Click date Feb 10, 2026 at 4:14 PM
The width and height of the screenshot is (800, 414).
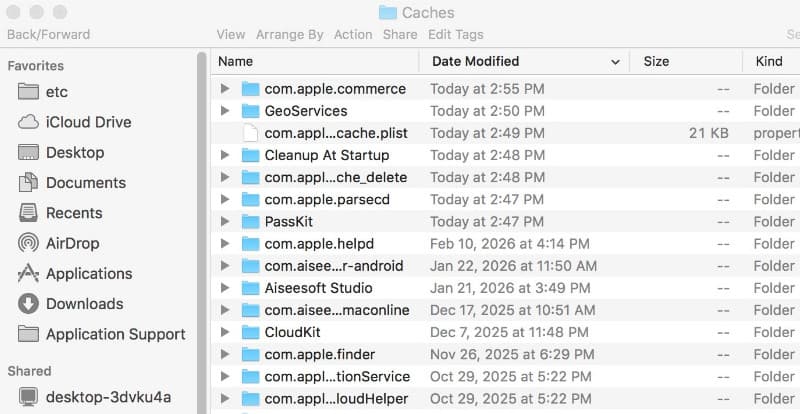coord(510,244)
